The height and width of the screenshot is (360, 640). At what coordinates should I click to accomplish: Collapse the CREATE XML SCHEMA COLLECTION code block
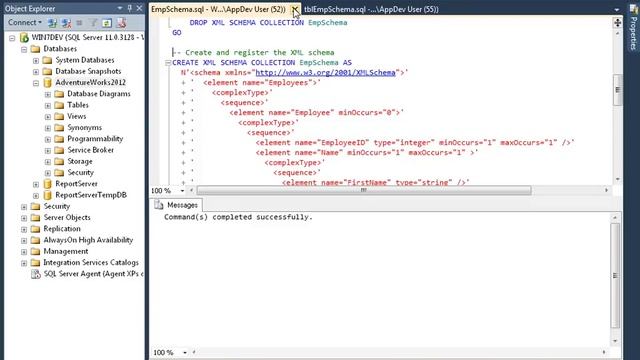(167, 63)
